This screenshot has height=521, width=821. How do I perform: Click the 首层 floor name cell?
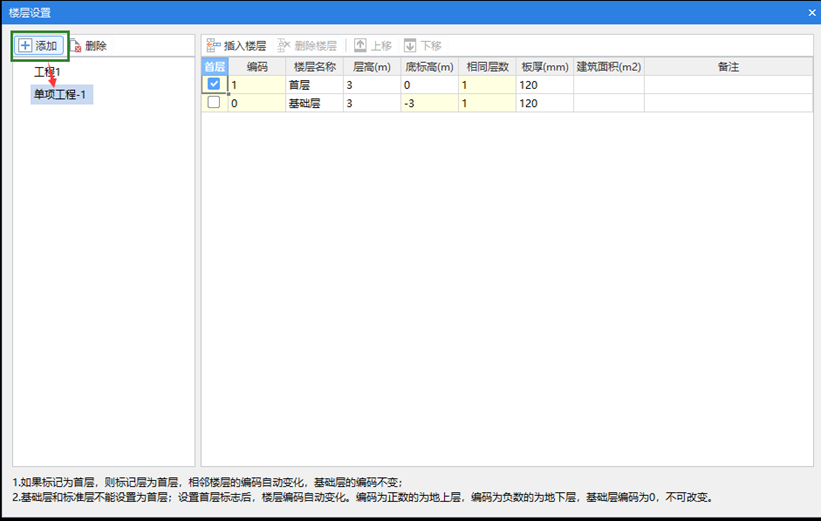(x=314, y=85)
